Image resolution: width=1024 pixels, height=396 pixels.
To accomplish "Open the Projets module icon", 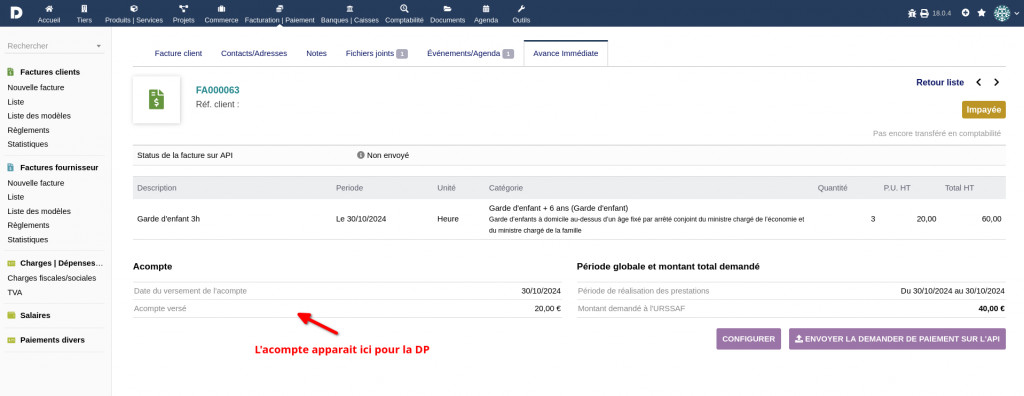I will pos(184,9).
